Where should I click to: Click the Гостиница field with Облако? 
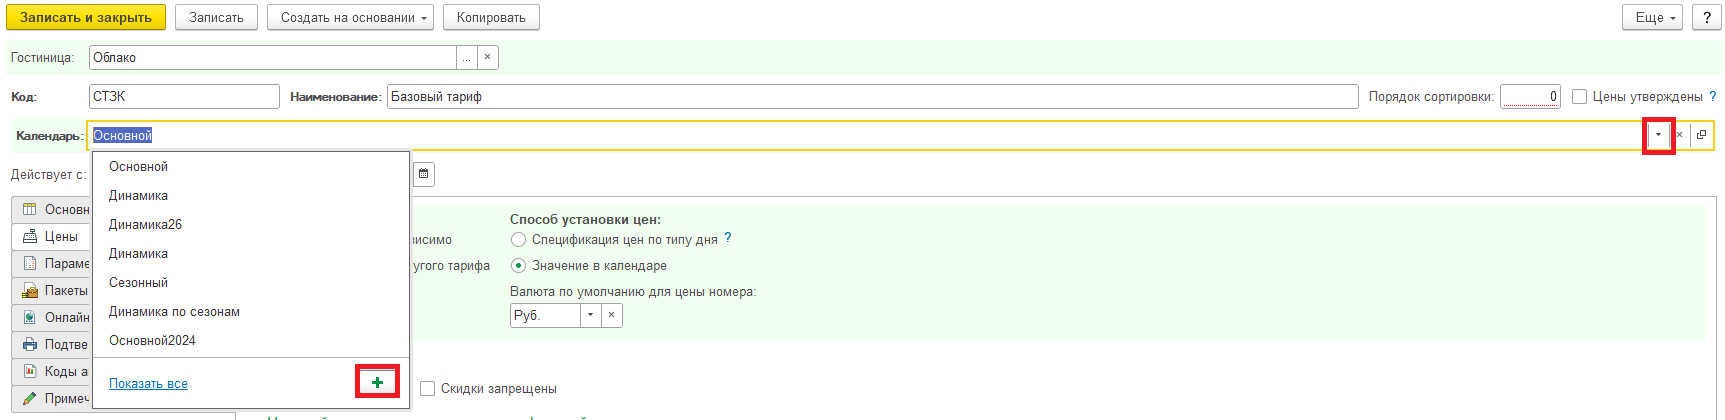pos(273,57)
